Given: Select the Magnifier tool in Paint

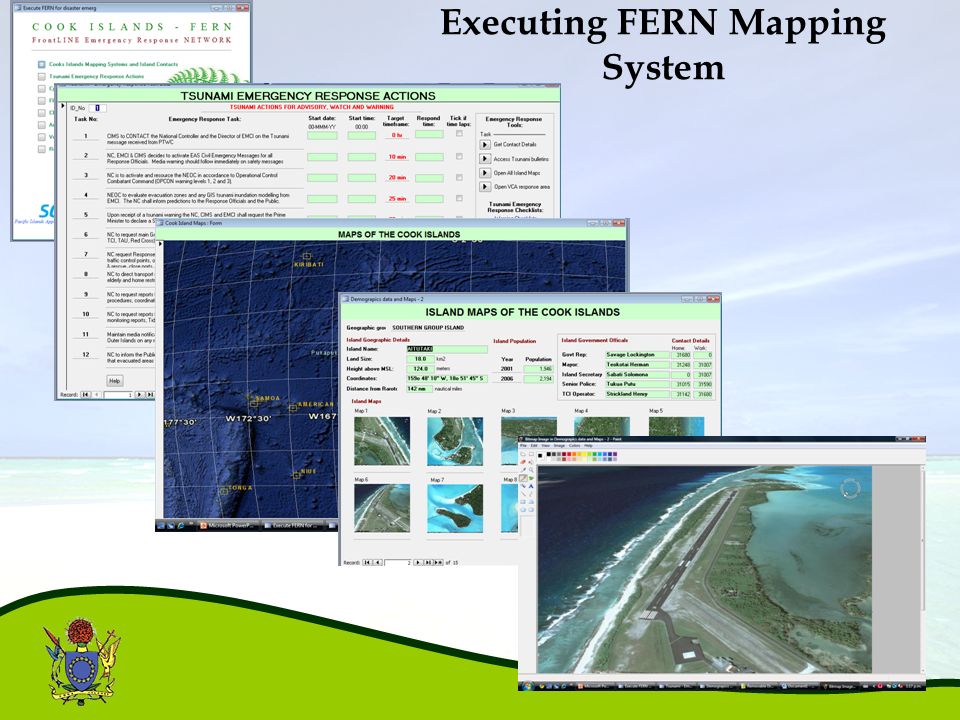Looking at the screenshot, I should click(x=531, y=470).
